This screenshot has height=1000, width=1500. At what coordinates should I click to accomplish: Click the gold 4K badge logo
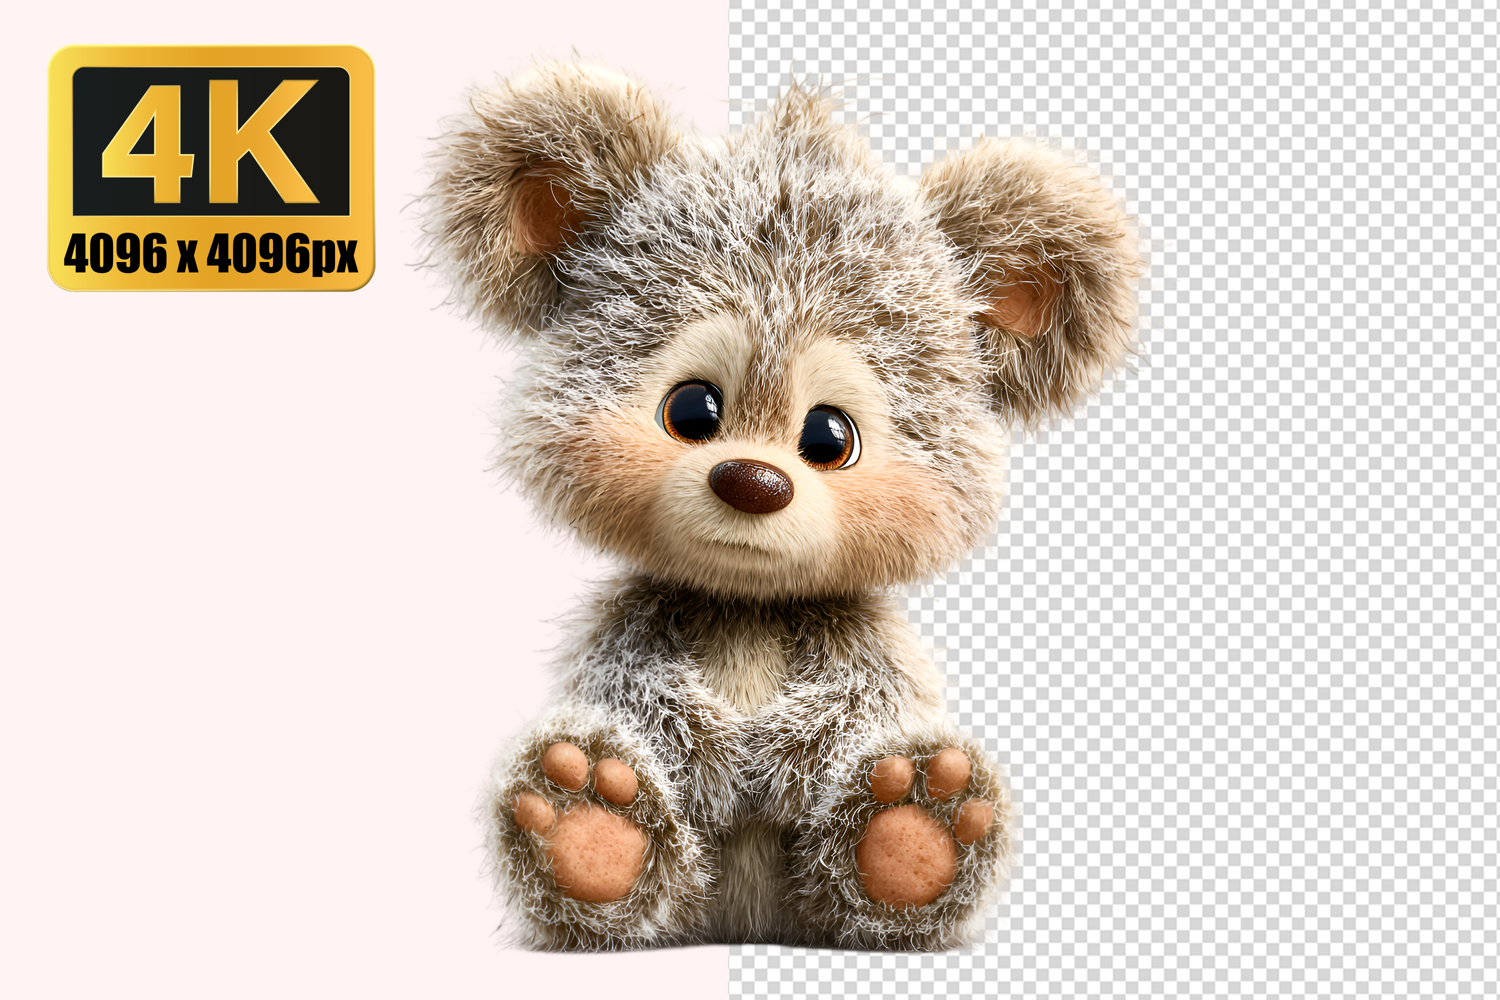coord(210,167)
